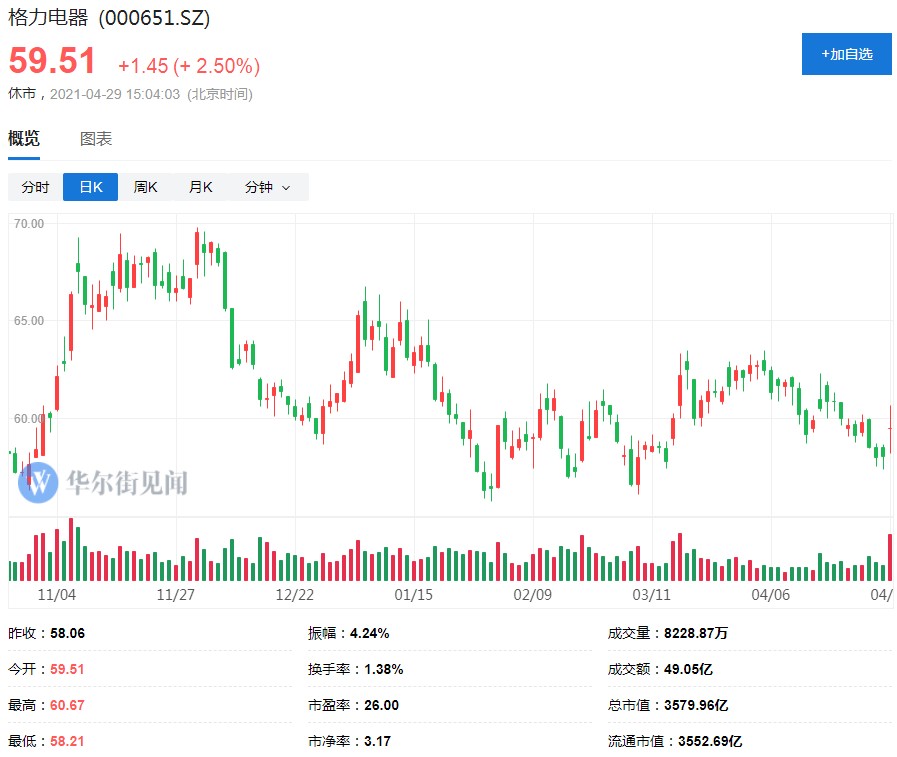
Task: Click the 03/11 date marker on axis
Action: tap(651, 594)
